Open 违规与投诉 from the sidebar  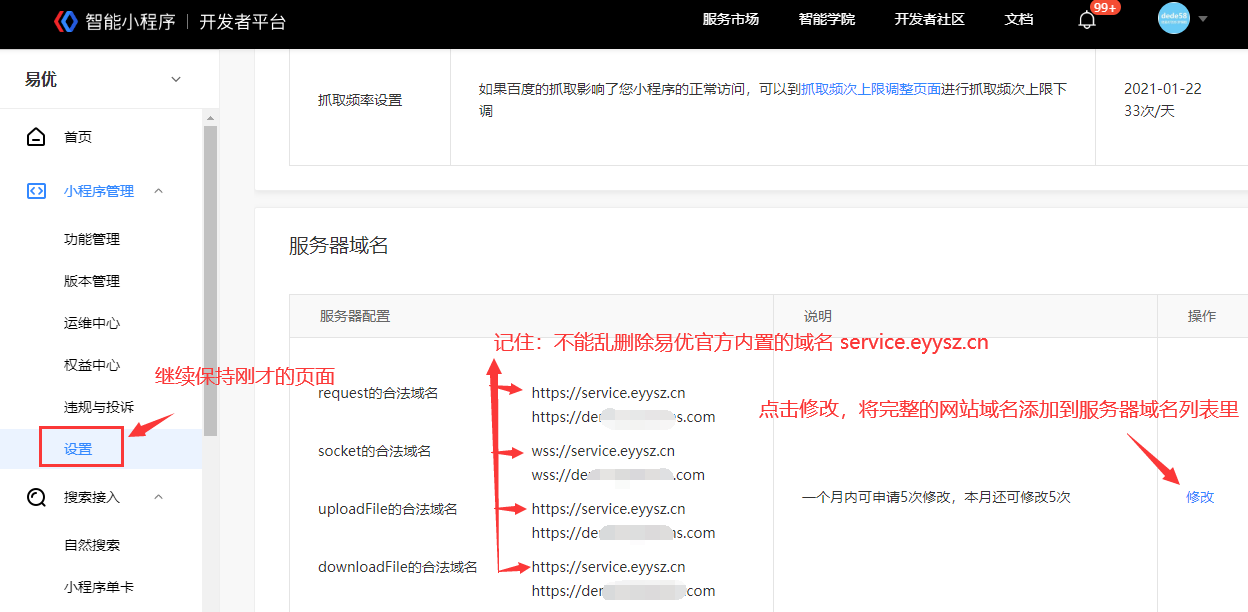[x=100, y=406]
